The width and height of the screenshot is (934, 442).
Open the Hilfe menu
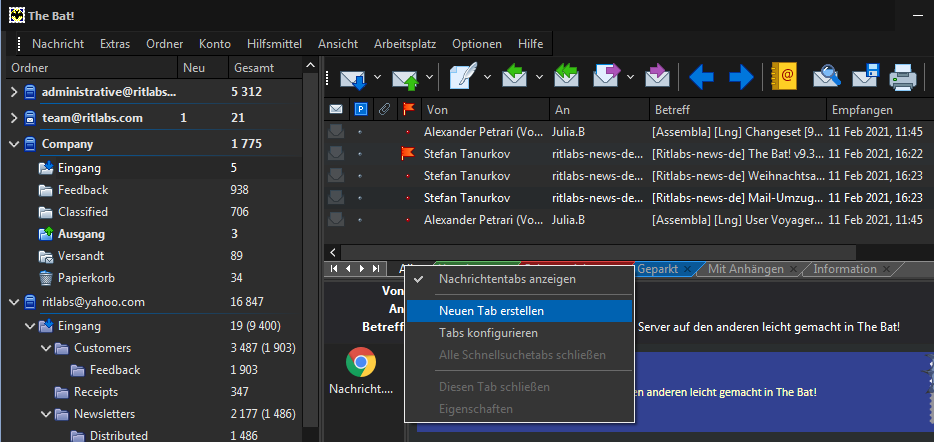tap(530, 44)
